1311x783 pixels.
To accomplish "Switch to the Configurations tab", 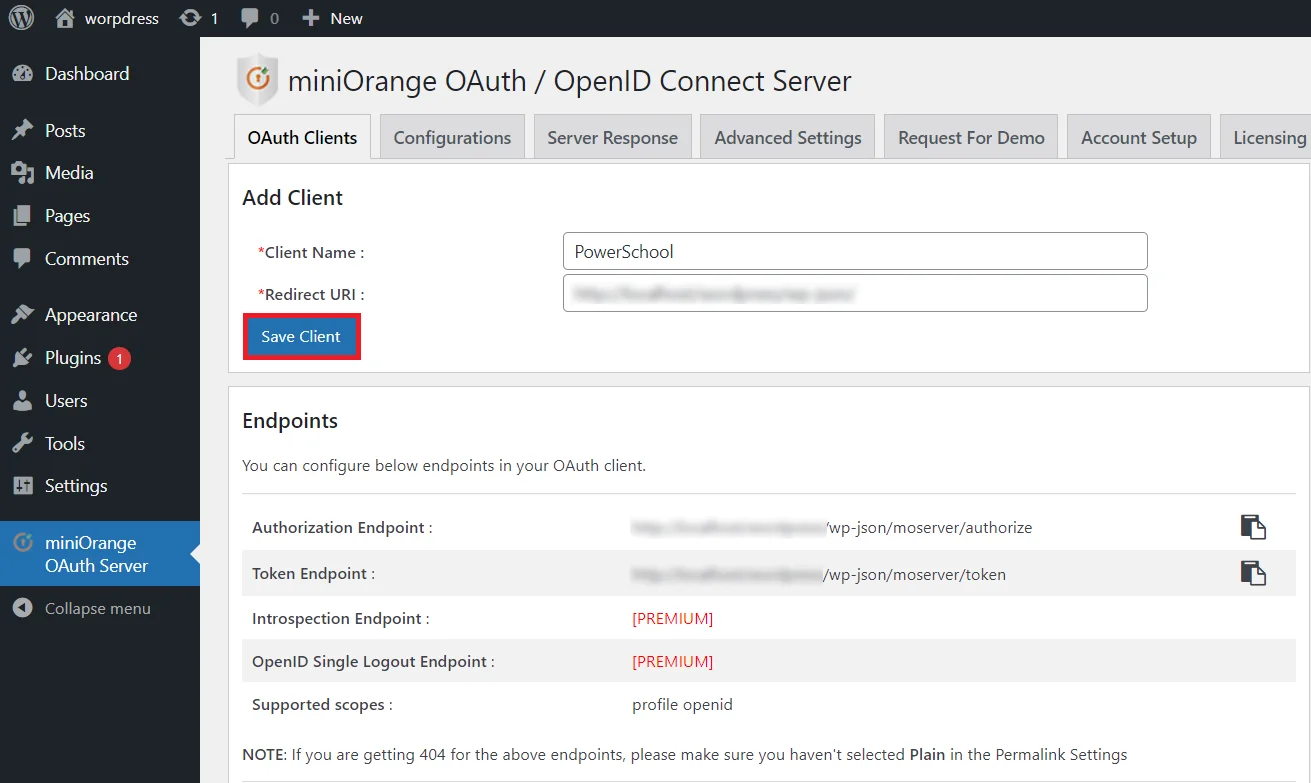I will 452,138.
